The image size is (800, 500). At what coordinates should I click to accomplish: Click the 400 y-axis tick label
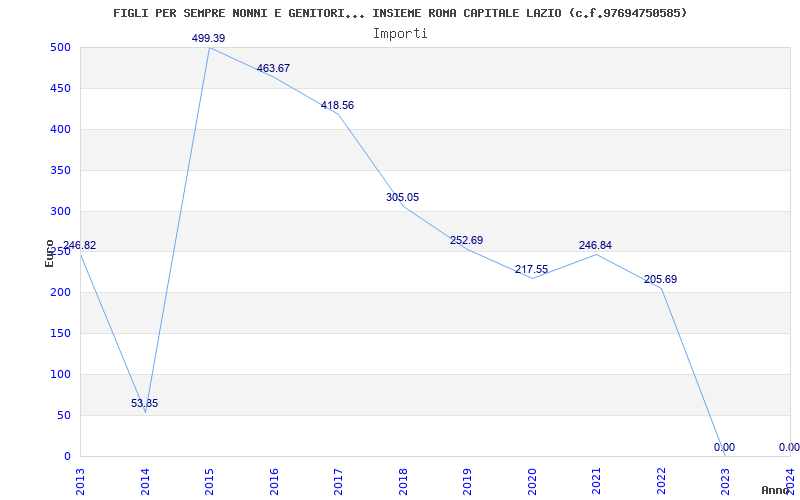tap(60, 130)
